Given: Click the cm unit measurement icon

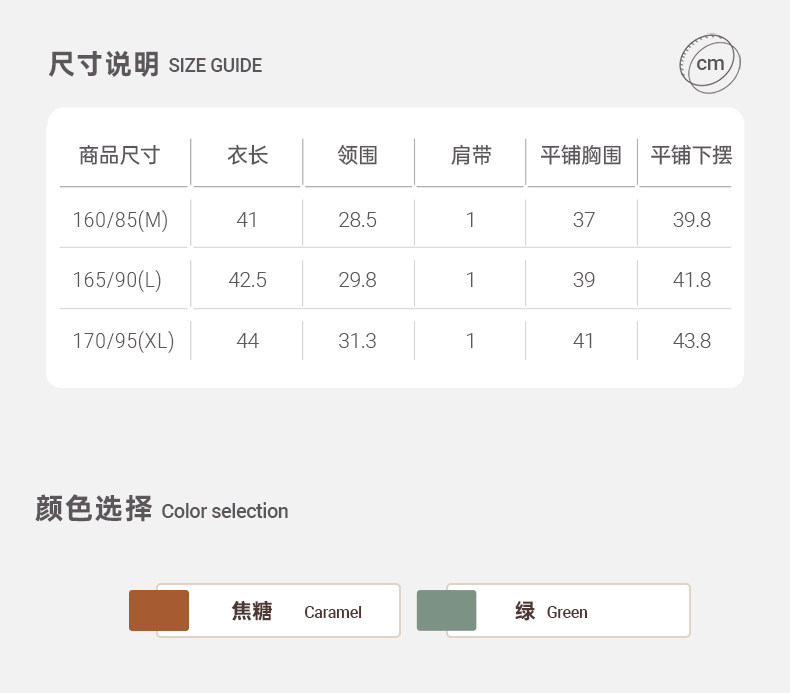Looking at the screenshot, I should click(710, 64).
